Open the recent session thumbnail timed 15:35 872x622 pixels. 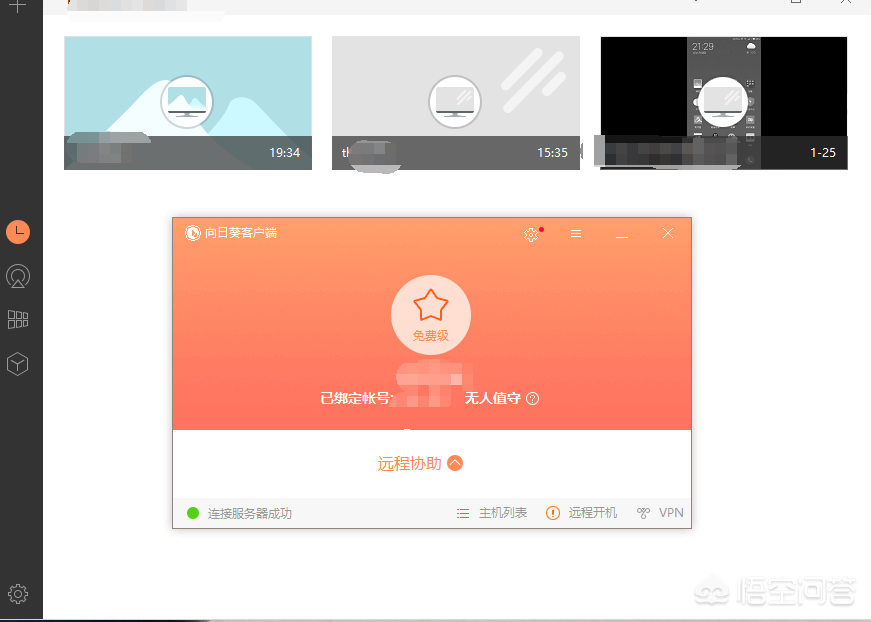(x=456, y=103)
